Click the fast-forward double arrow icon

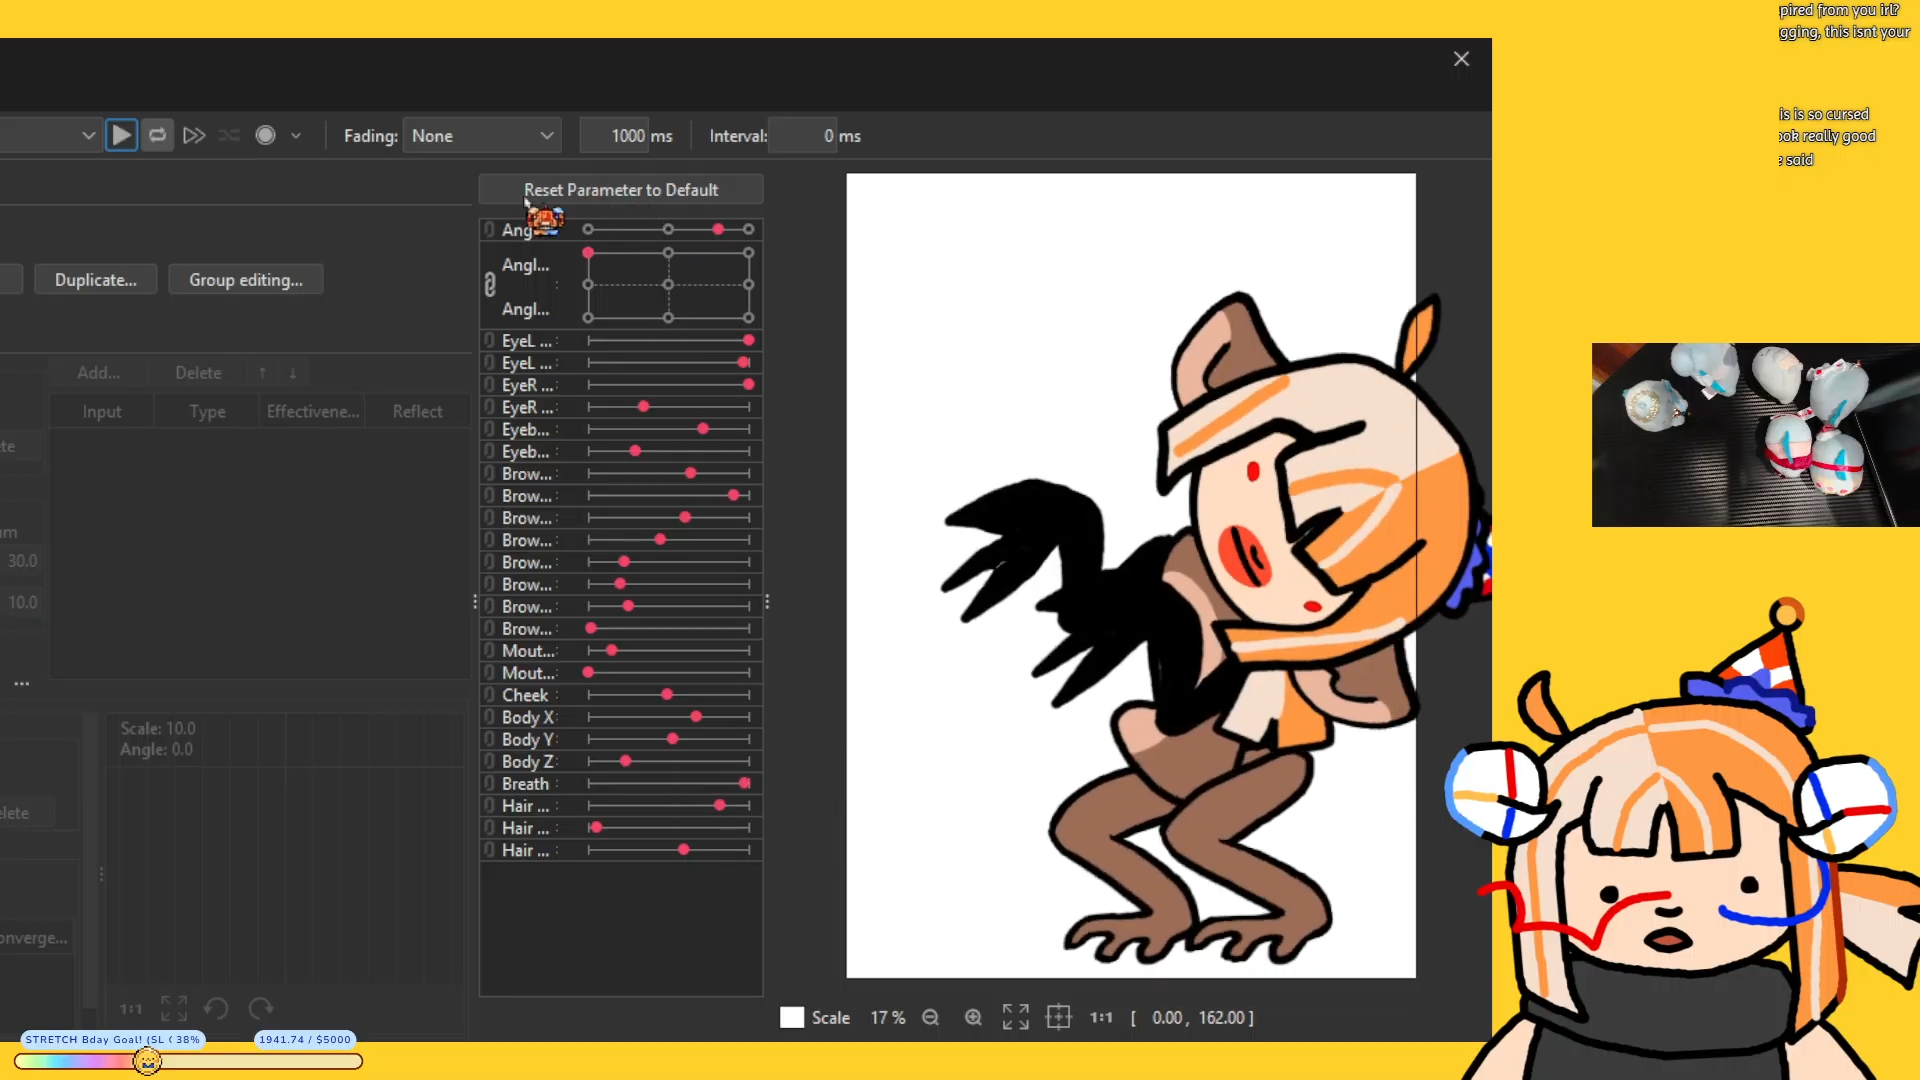click(194, 135)
